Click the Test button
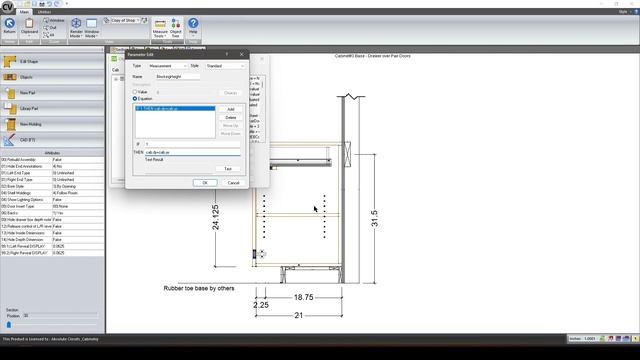640x360 pixels. click(x=228, y=169)
